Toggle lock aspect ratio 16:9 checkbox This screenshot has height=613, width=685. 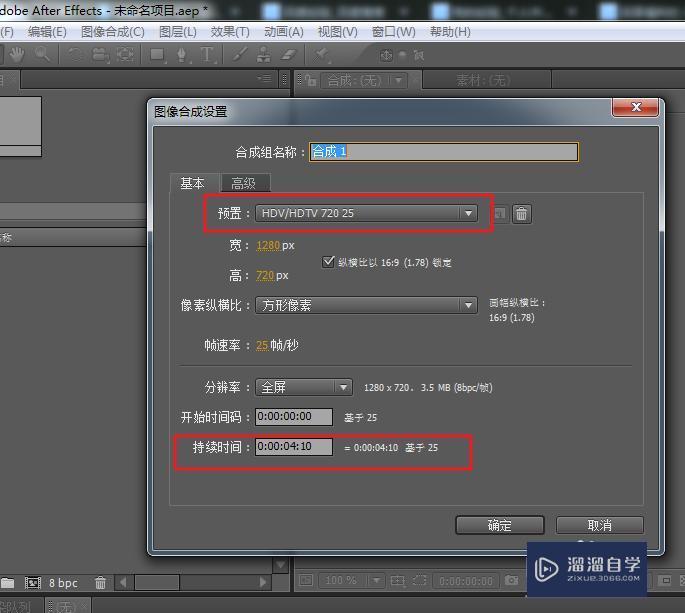pos(328,262)
